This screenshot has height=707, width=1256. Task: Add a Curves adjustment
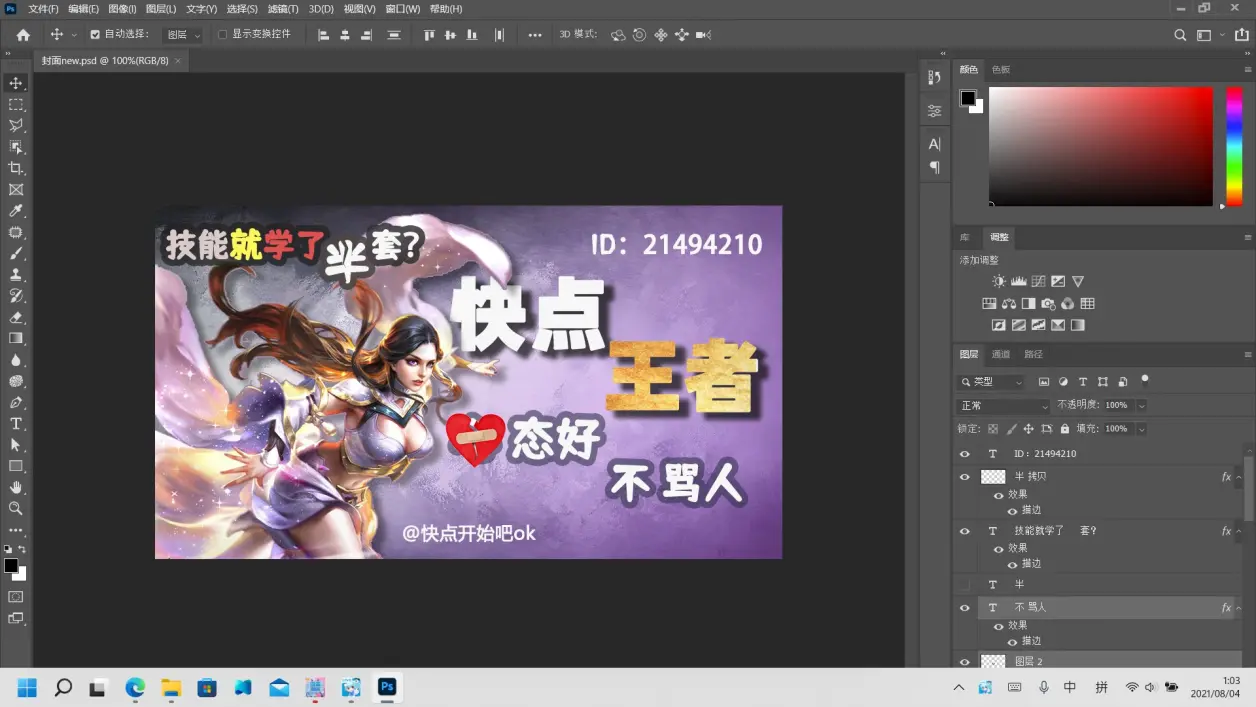[1039, 282]
